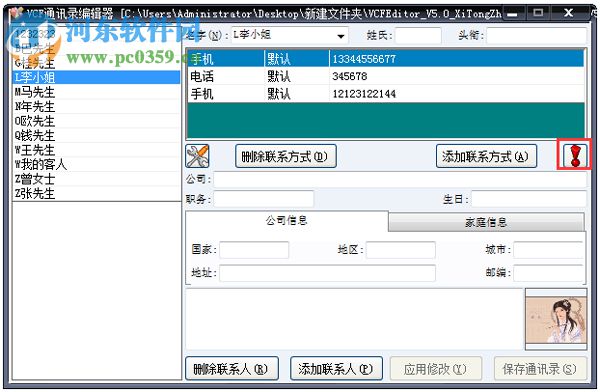Focus the 邮编 input field
The height and width of the screenshot is (392, 600).
(x=548, y=273)
